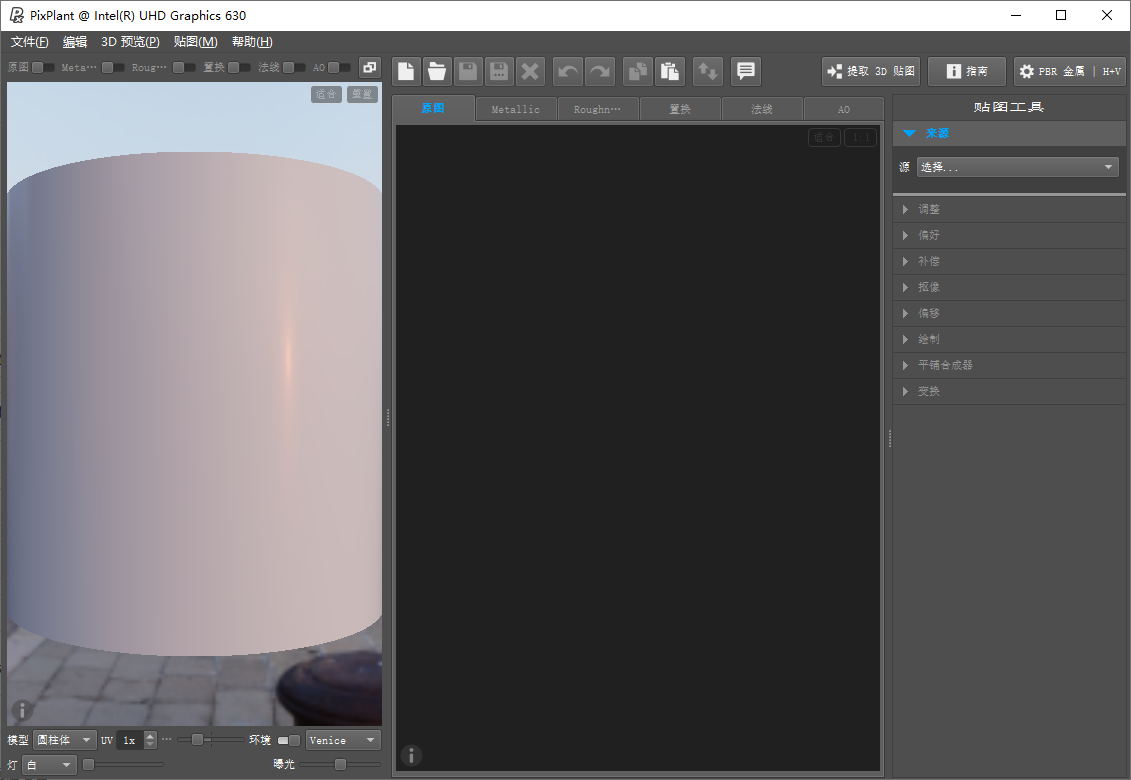Toggle the 环境 environment switch
Viewport: 1131px width, 780px height.
tap(288, 740)
